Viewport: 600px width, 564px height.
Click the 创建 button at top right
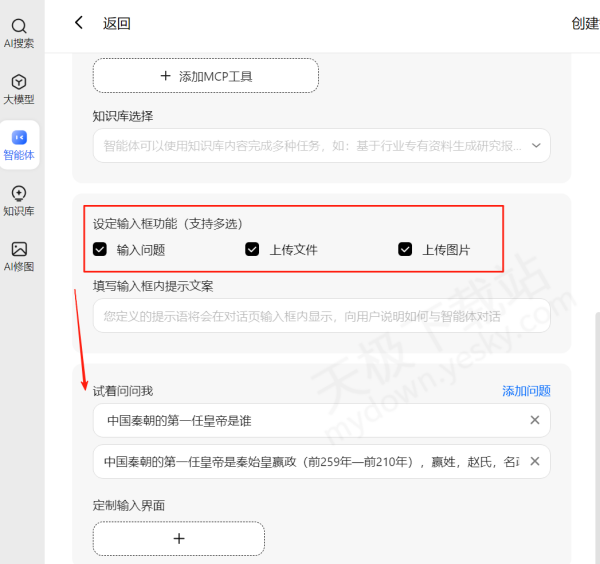(x=585, y=23)
